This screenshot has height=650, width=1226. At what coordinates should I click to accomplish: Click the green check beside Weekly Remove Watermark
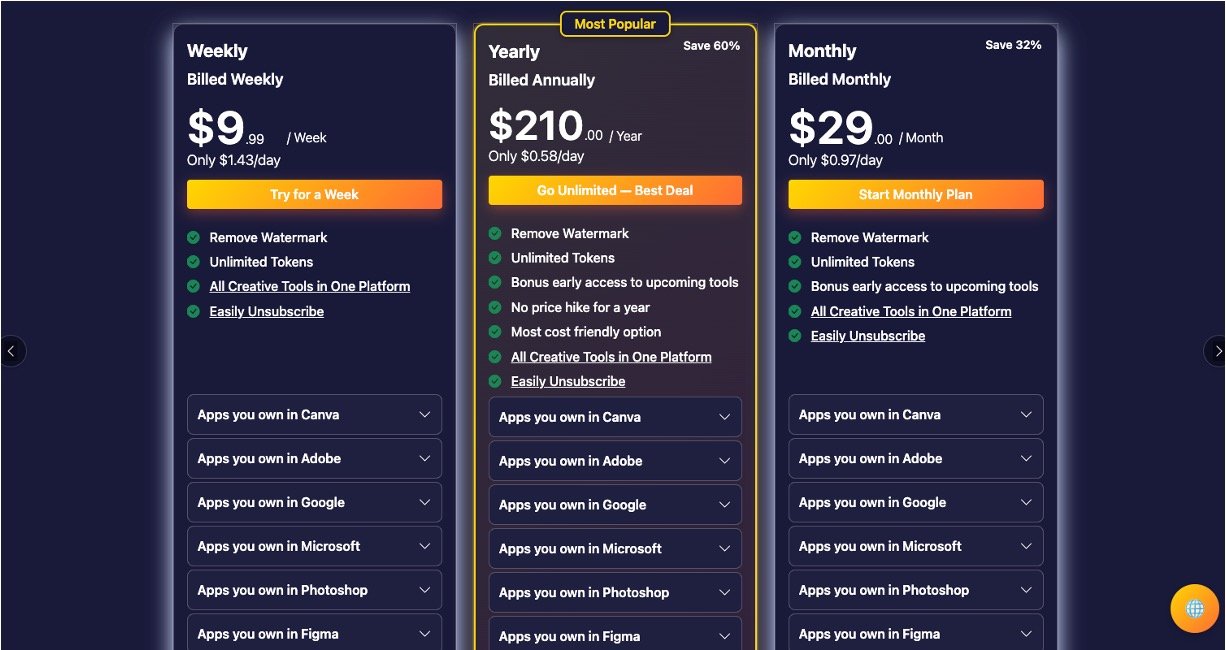coord(194,237)
